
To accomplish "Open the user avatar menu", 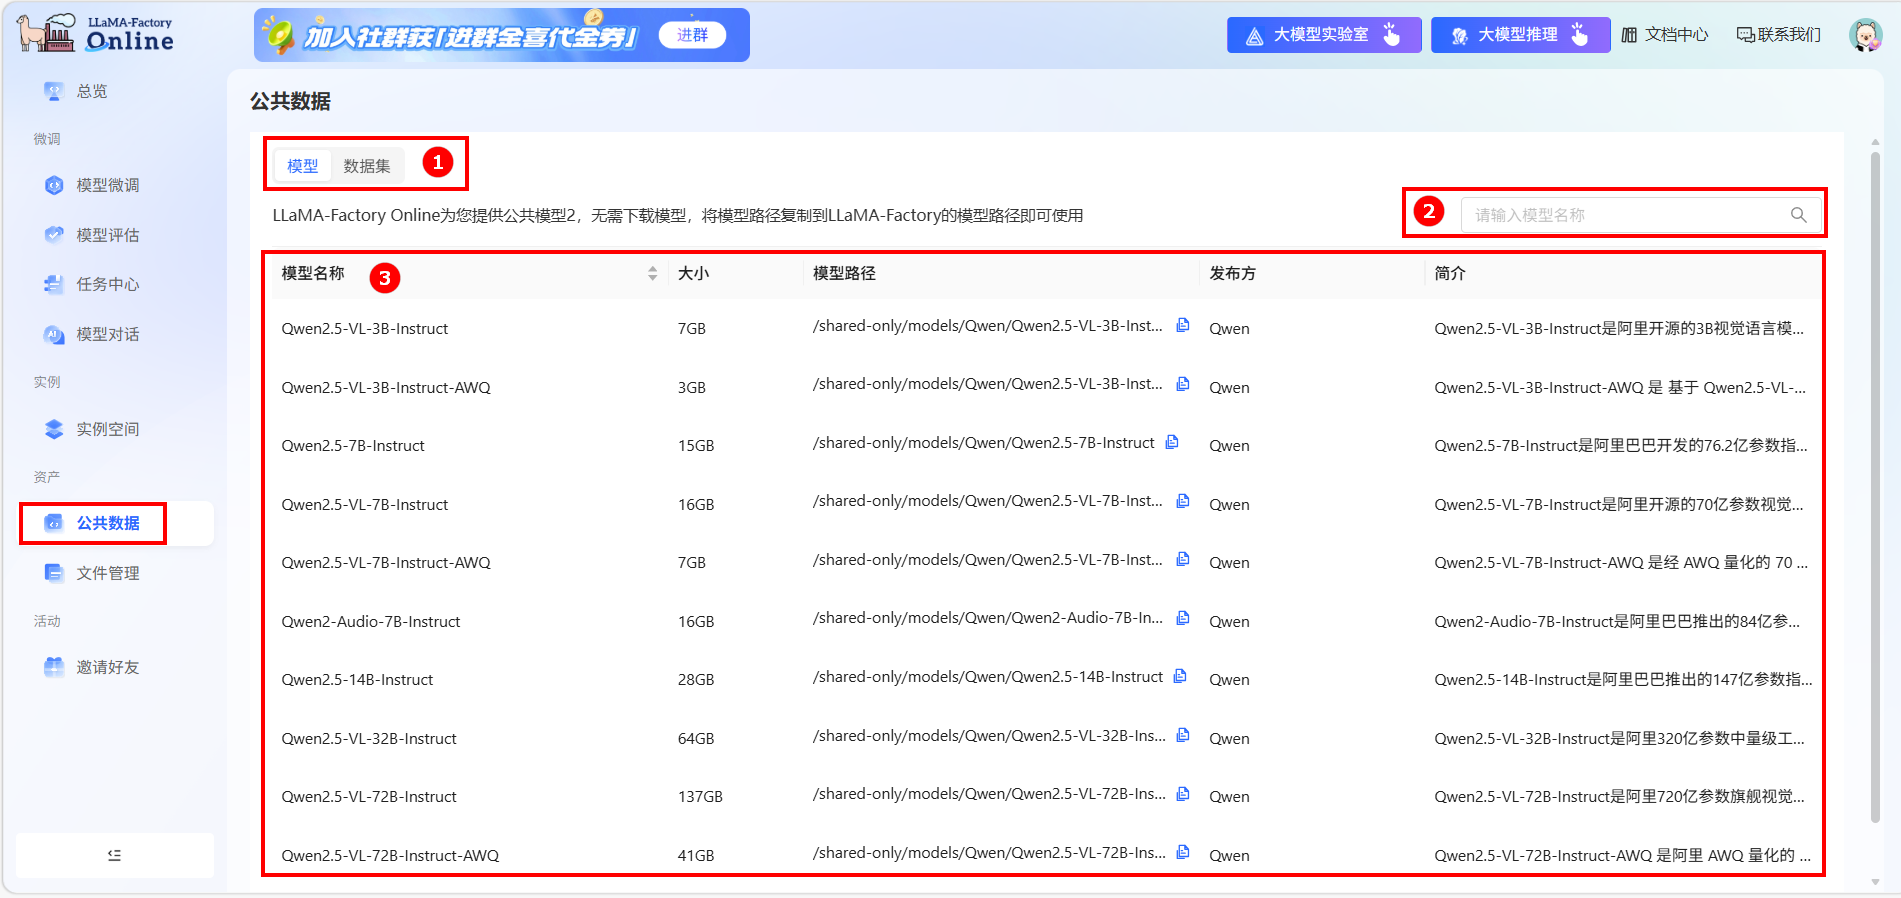I will coord(1865,35).
